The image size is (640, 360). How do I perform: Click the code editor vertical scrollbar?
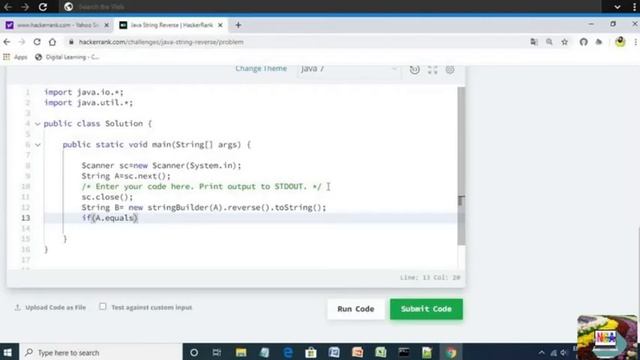point(461,165)
